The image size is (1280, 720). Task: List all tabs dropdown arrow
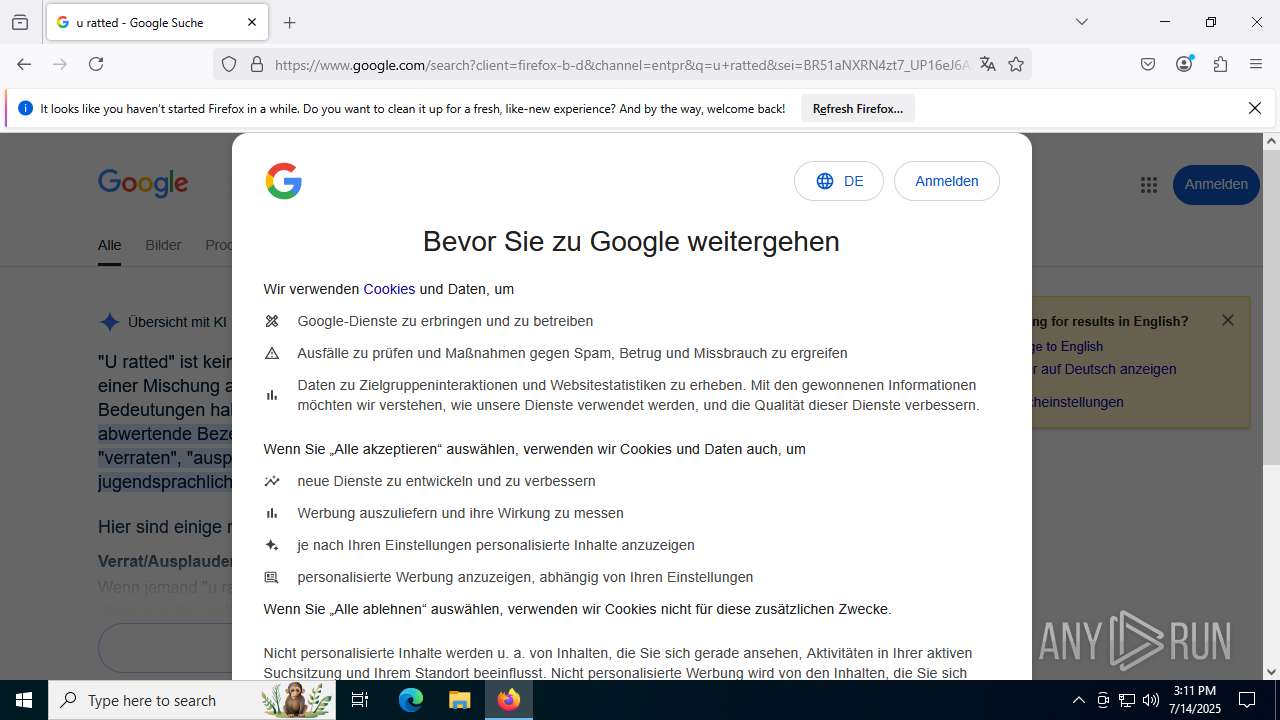[1081, 22]
